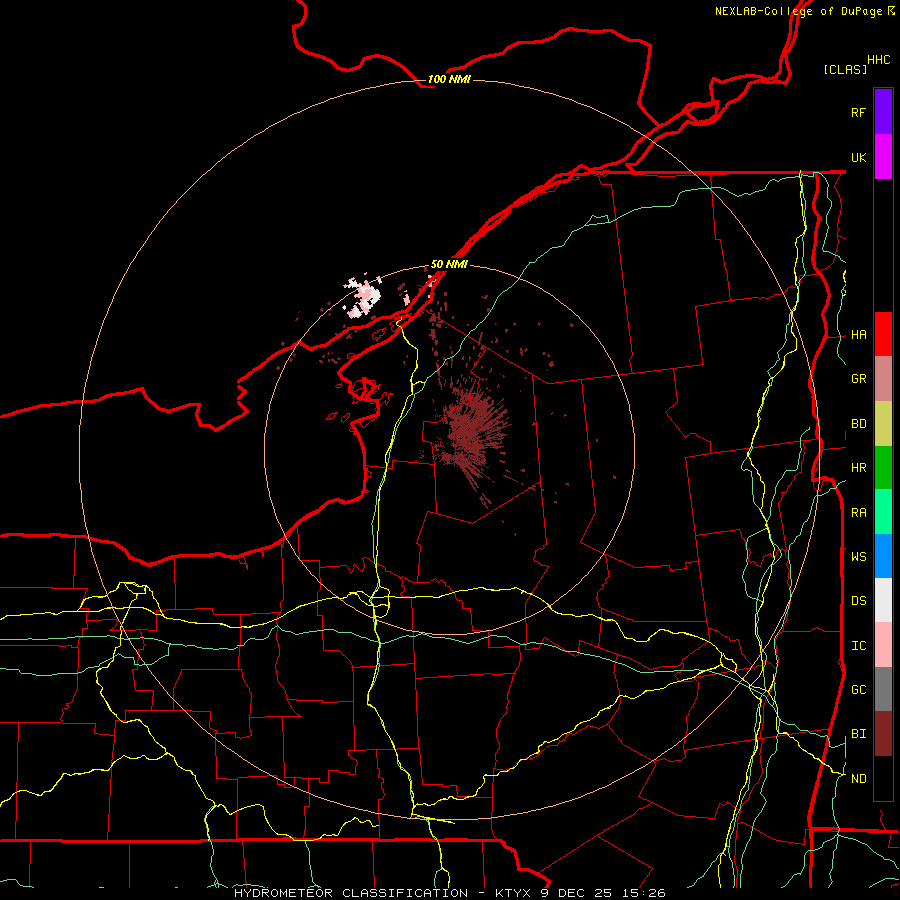This screenshot has height=900, width=900.
Task: Select the GR salmon legend swatch
Action: (883, 379)
